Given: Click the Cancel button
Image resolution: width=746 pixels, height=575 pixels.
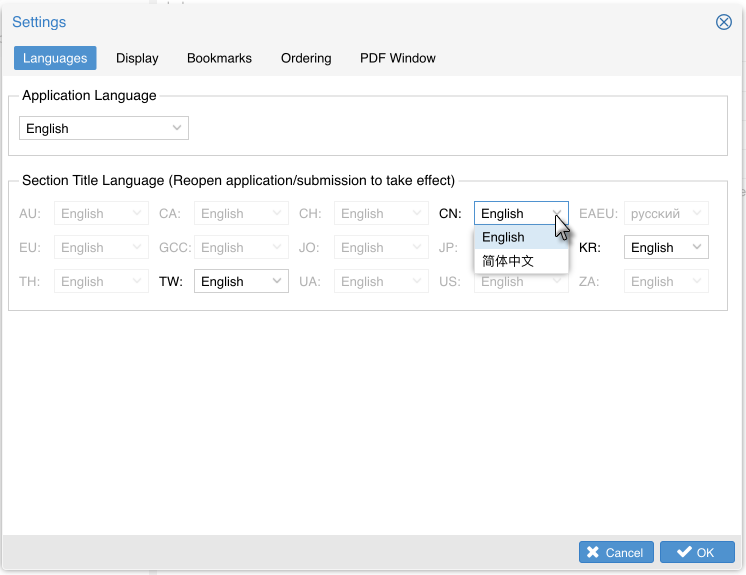Looking at the screenshot, I should [x=616, y=552].
